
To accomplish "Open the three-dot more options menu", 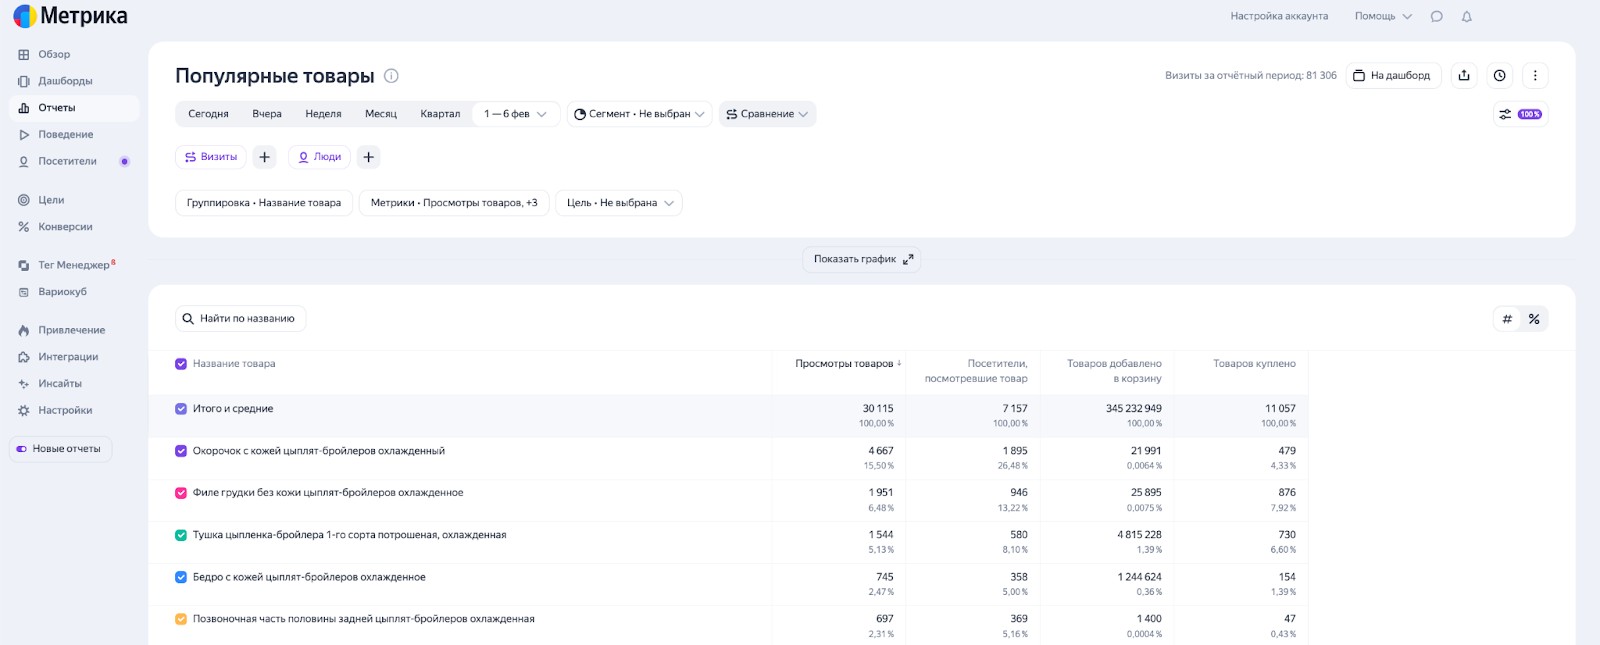I will (1535, 76).
